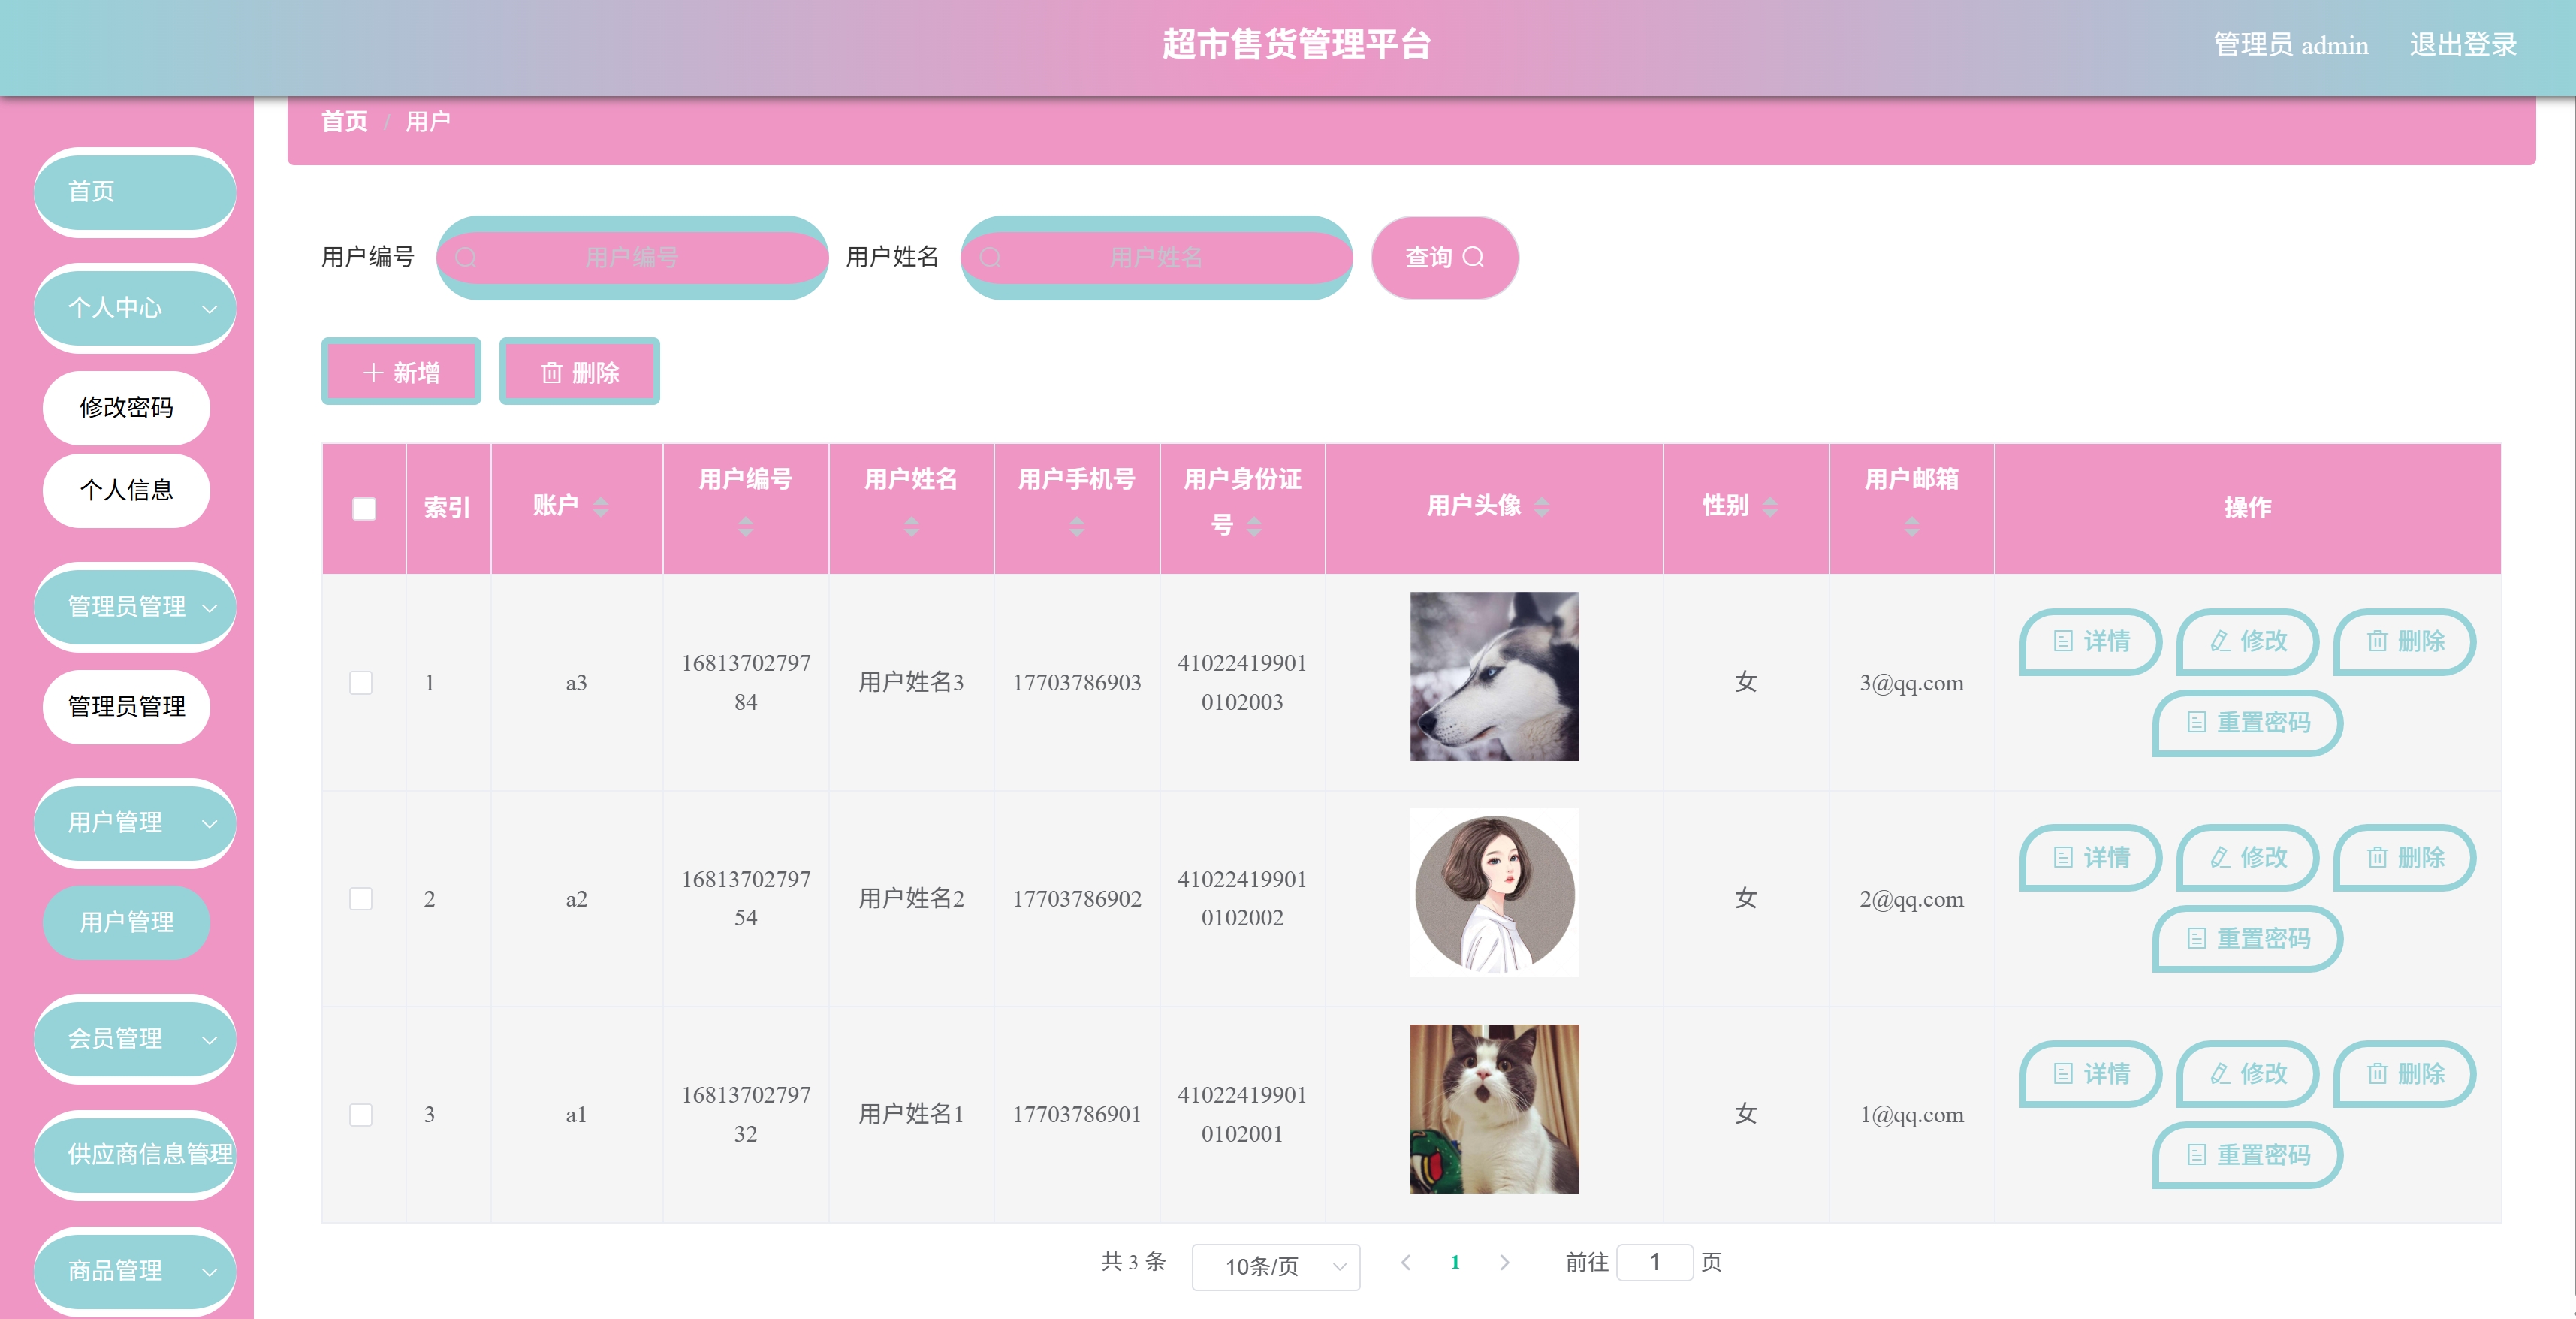The width and height of the screenshot is (2576, 1319).
Task: Click sort arrows beside 用户头像 column header
Action: (1541, 507)
